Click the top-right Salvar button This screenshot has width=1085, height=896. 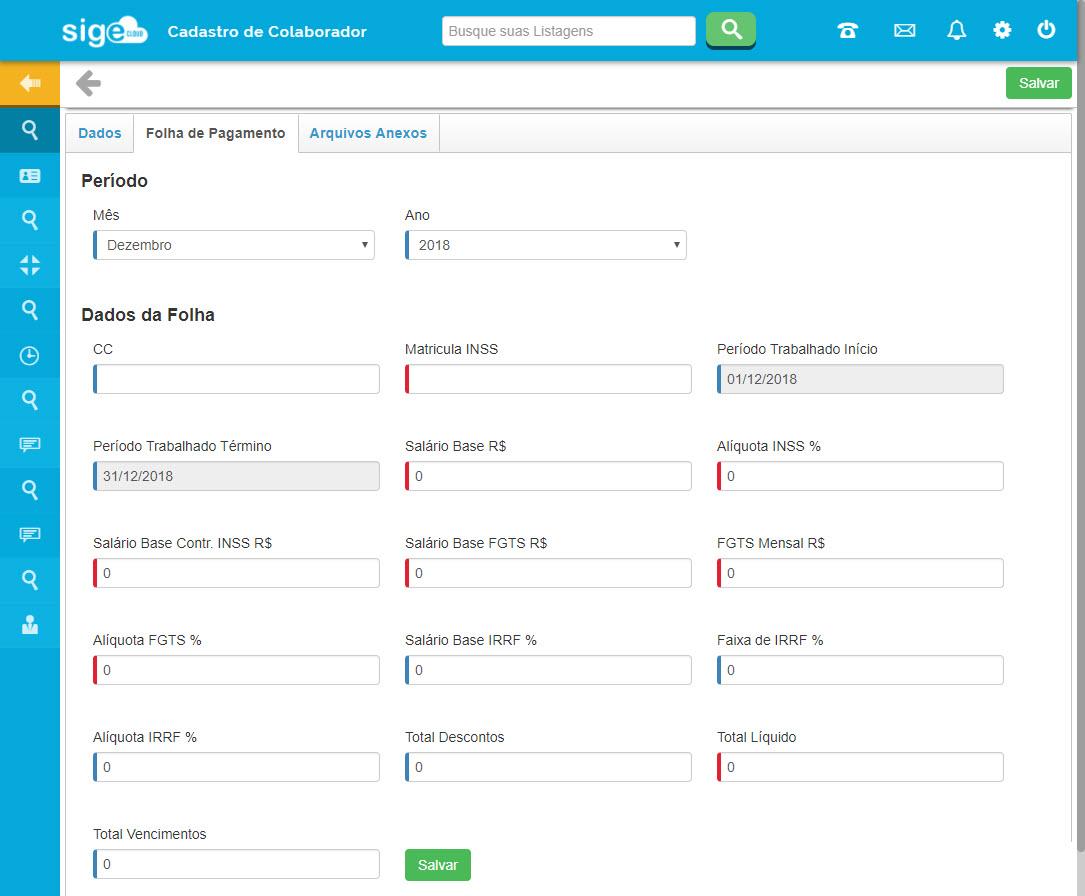[x=1038, y=83]
